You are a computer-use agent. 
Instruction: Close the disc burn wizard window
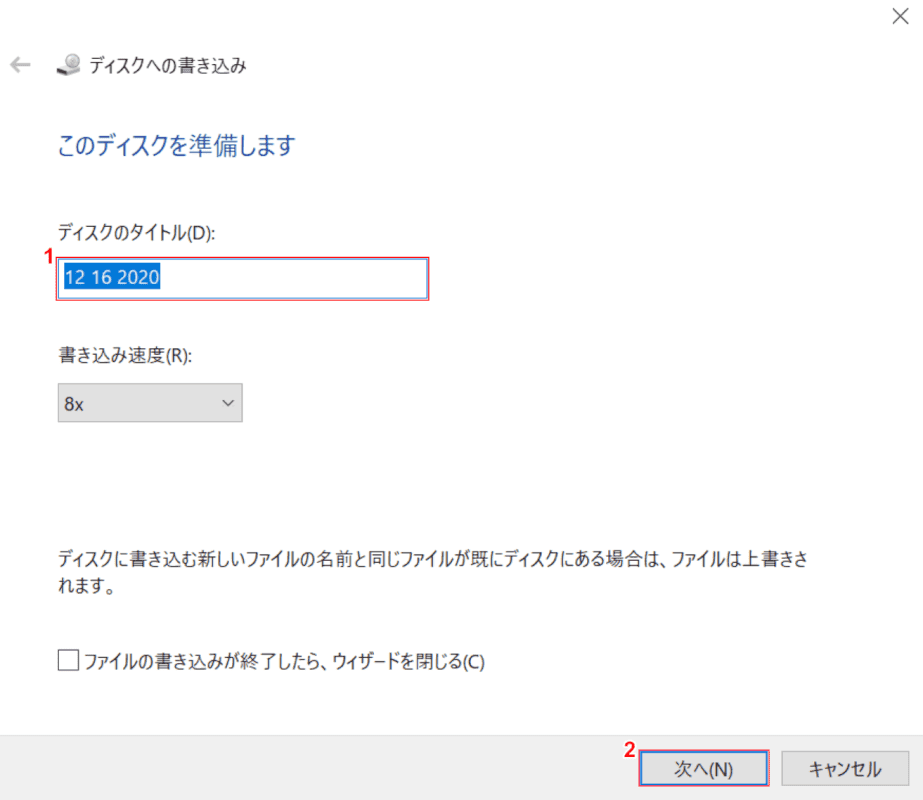click(900, 16)
